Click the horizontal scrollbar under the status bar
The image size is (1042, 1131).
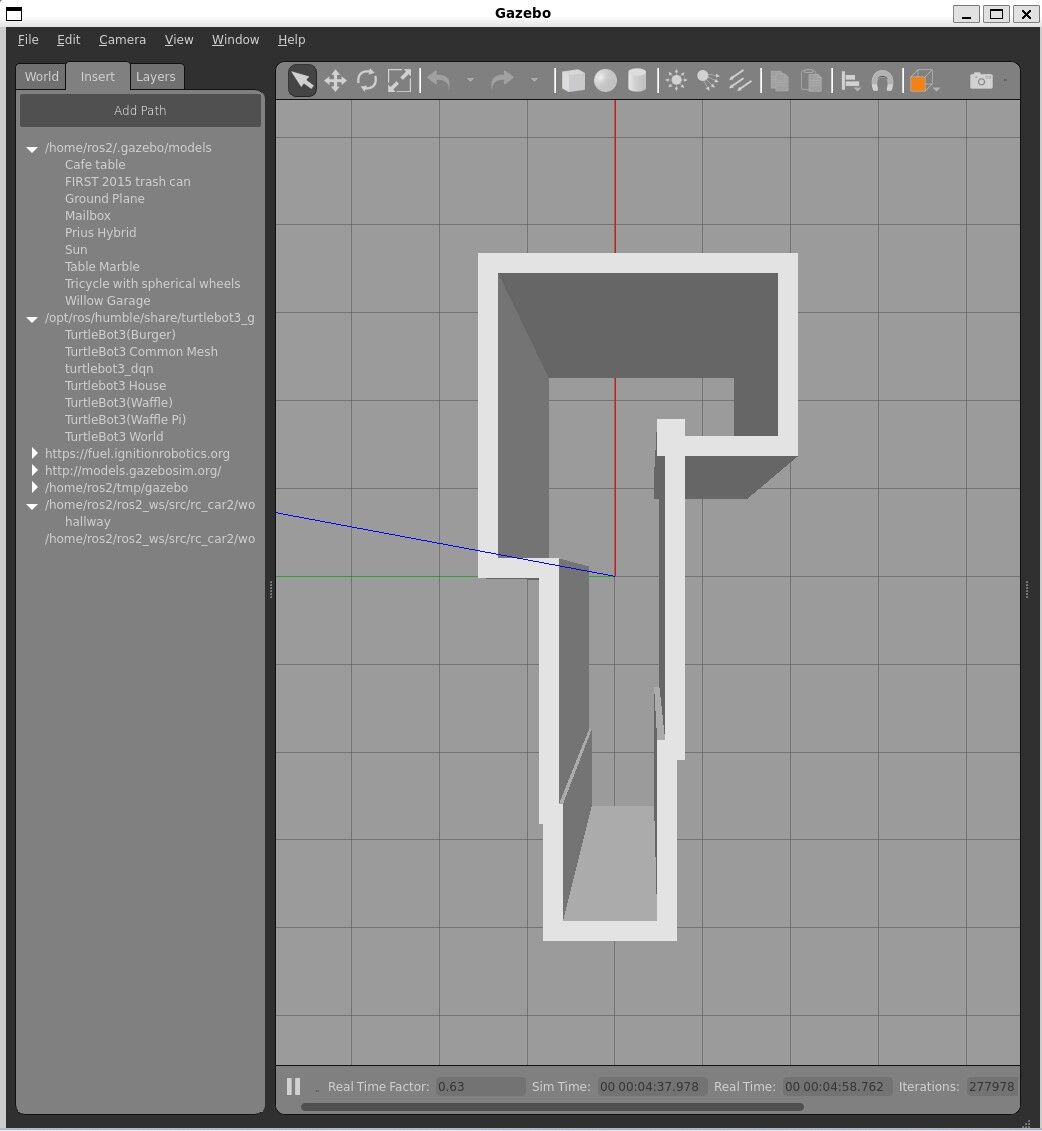tap(552, 1106)
